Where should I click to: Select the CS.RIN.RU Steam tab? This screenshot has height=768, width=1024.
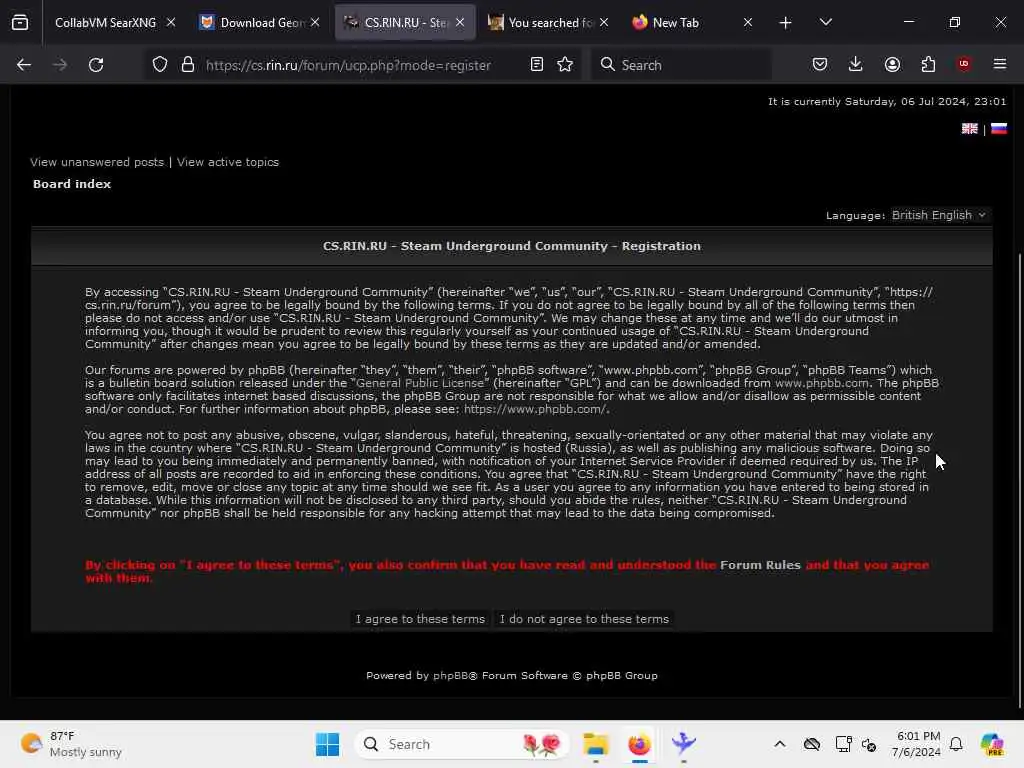405,23
